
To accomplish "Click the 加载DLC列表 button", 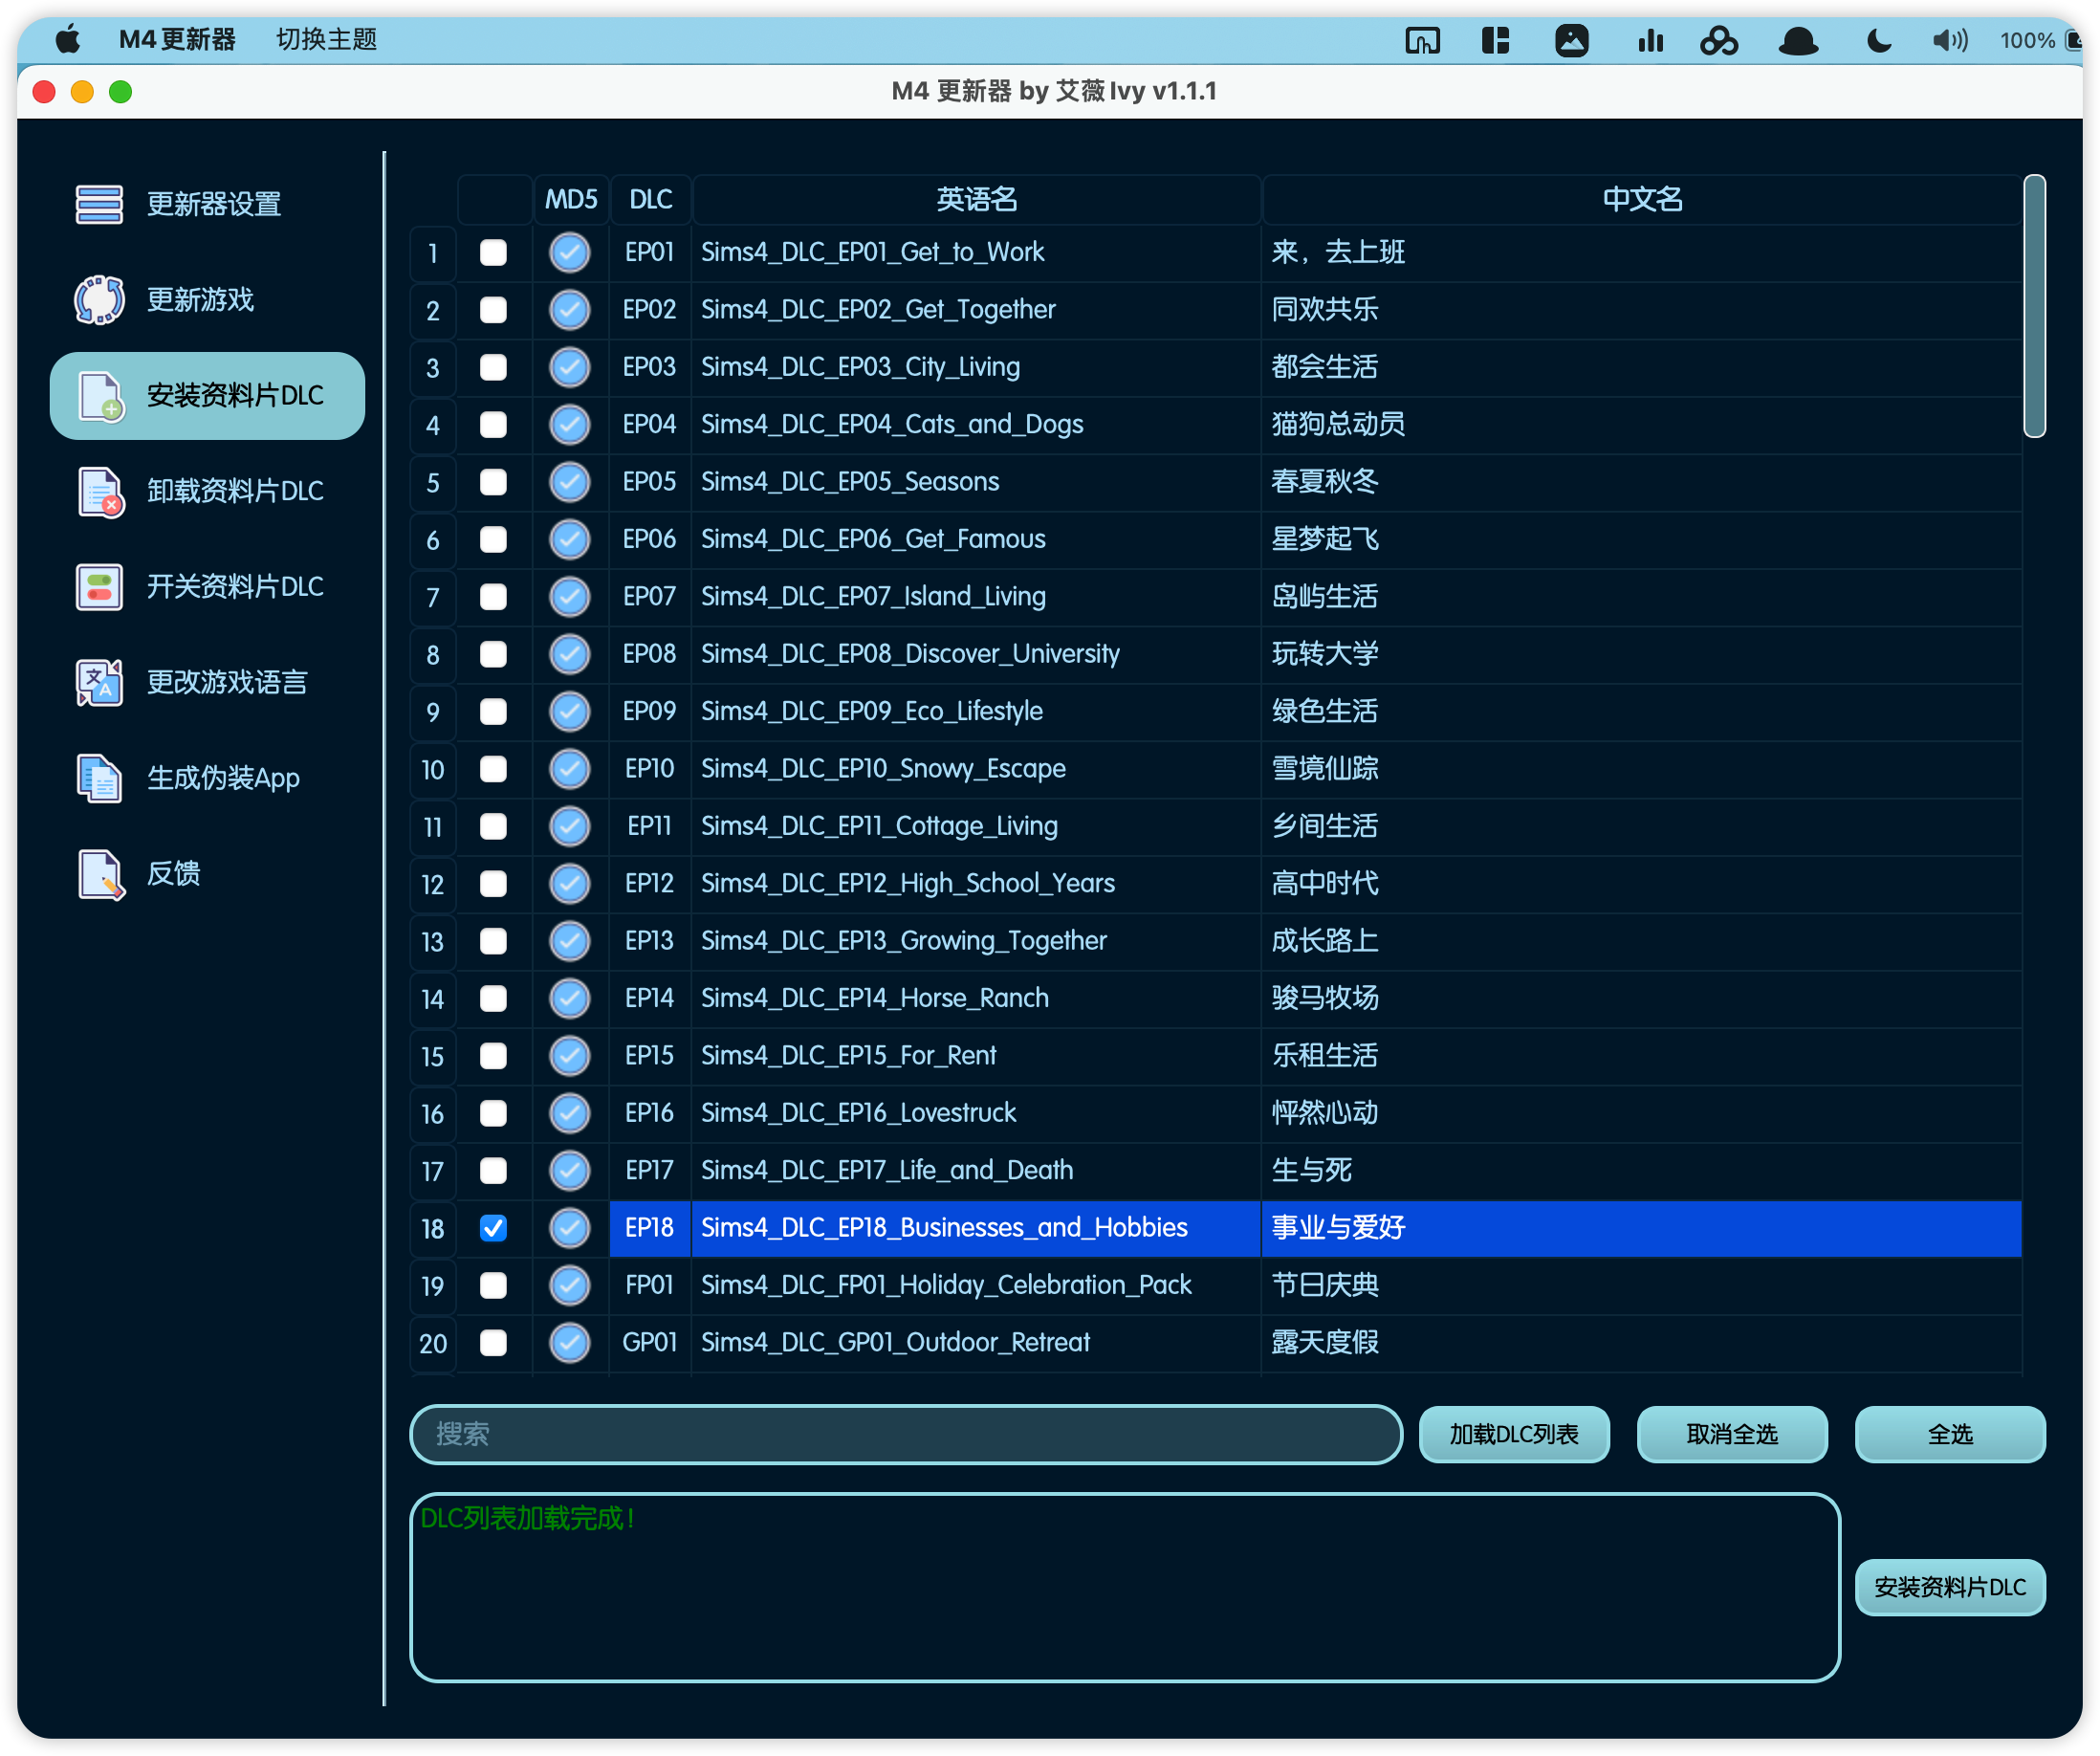I will point(1514,1435).
